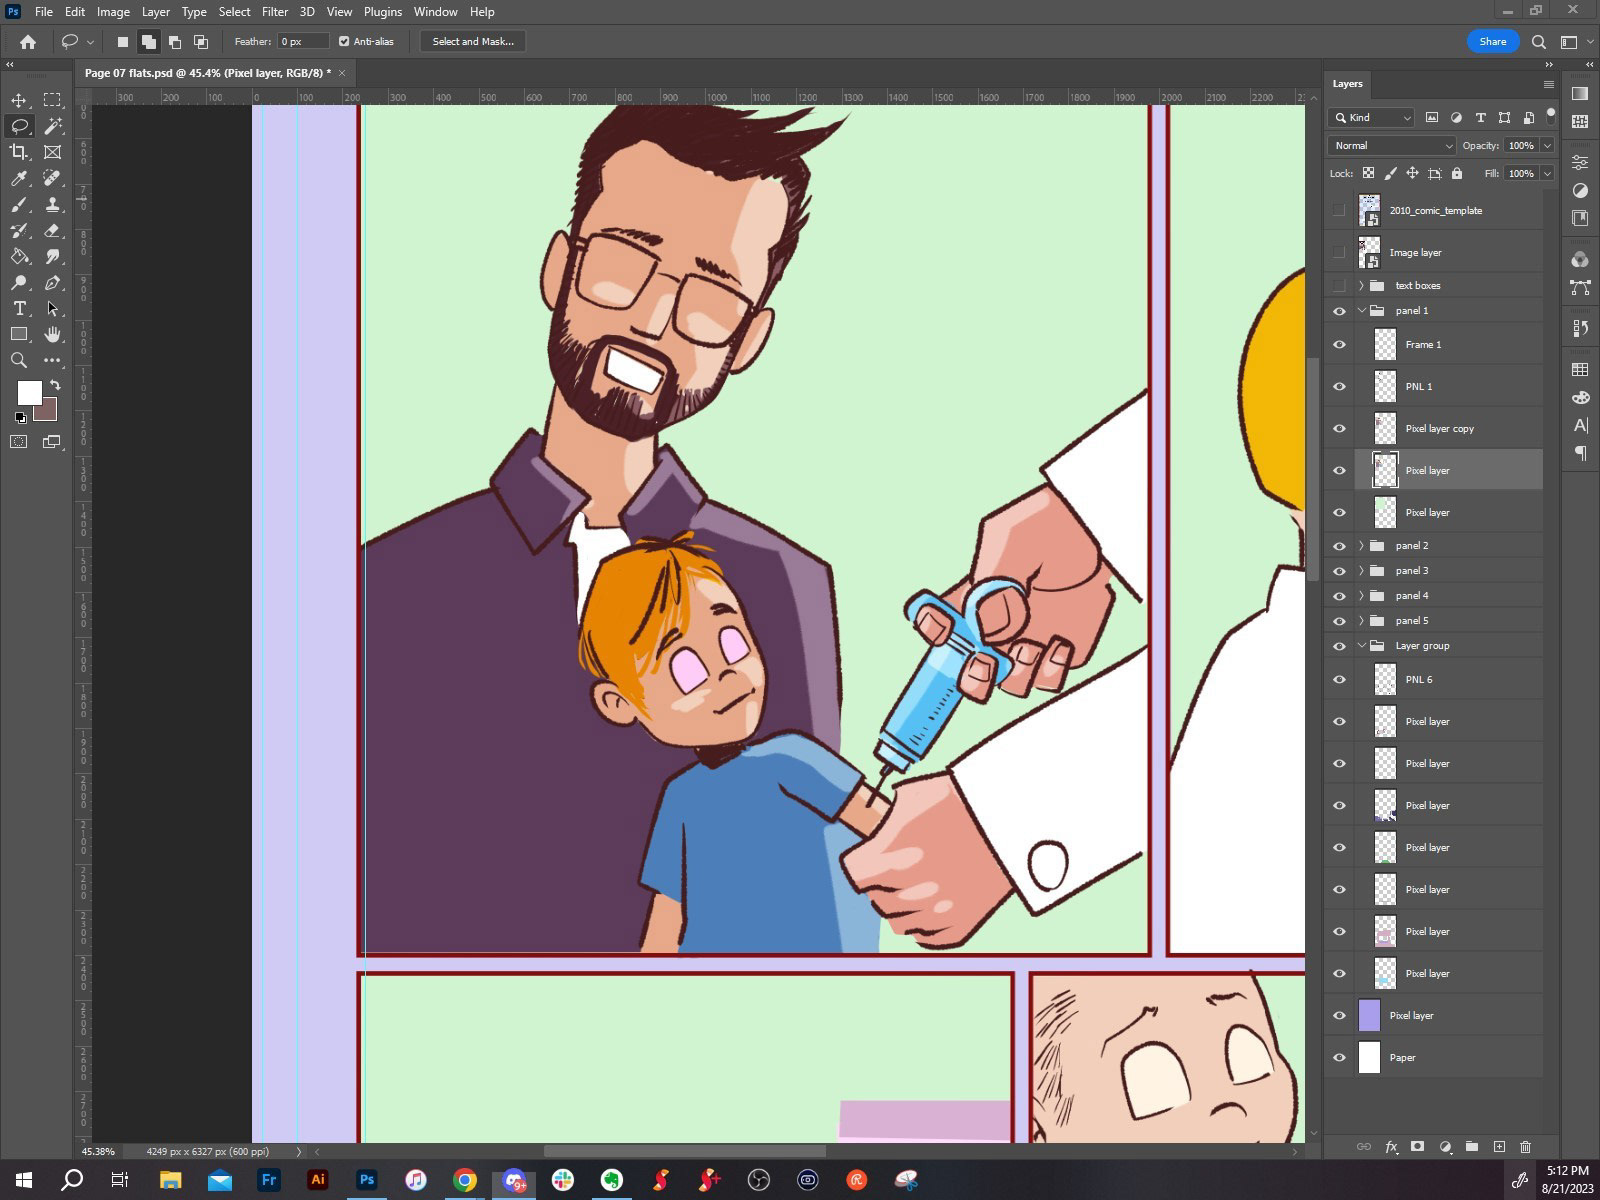Toggle Quick Mask mode
Image resolution: width=1600 pixels, height=1200 pixels.
click(19, 441)
